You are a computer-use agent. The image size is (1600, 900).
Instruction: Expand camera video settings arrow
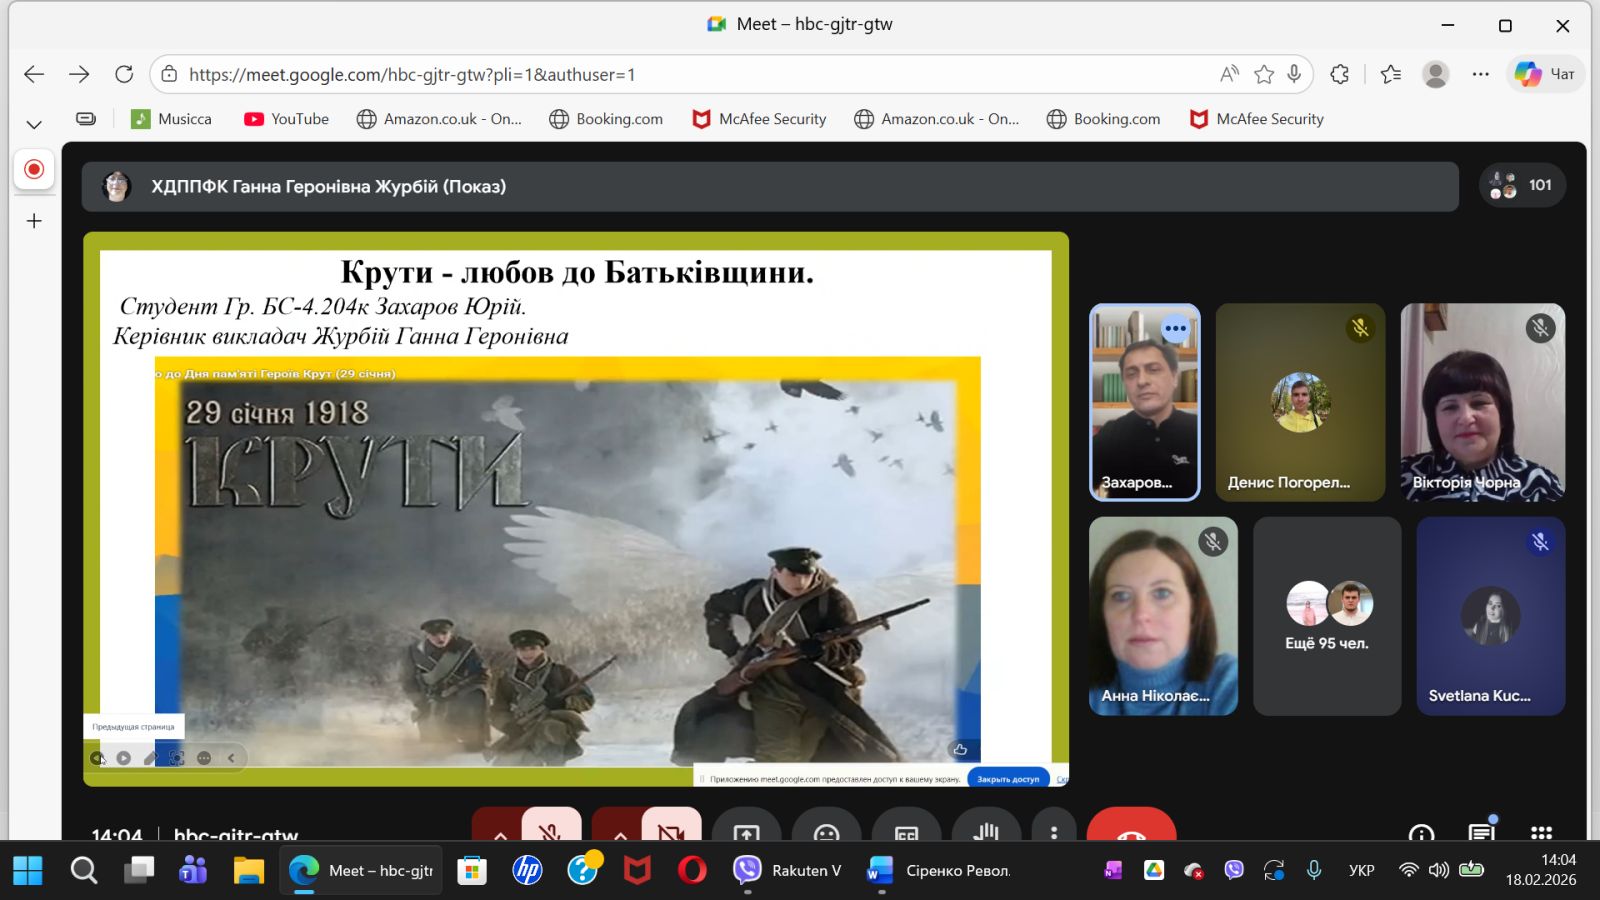pos(620,831)
